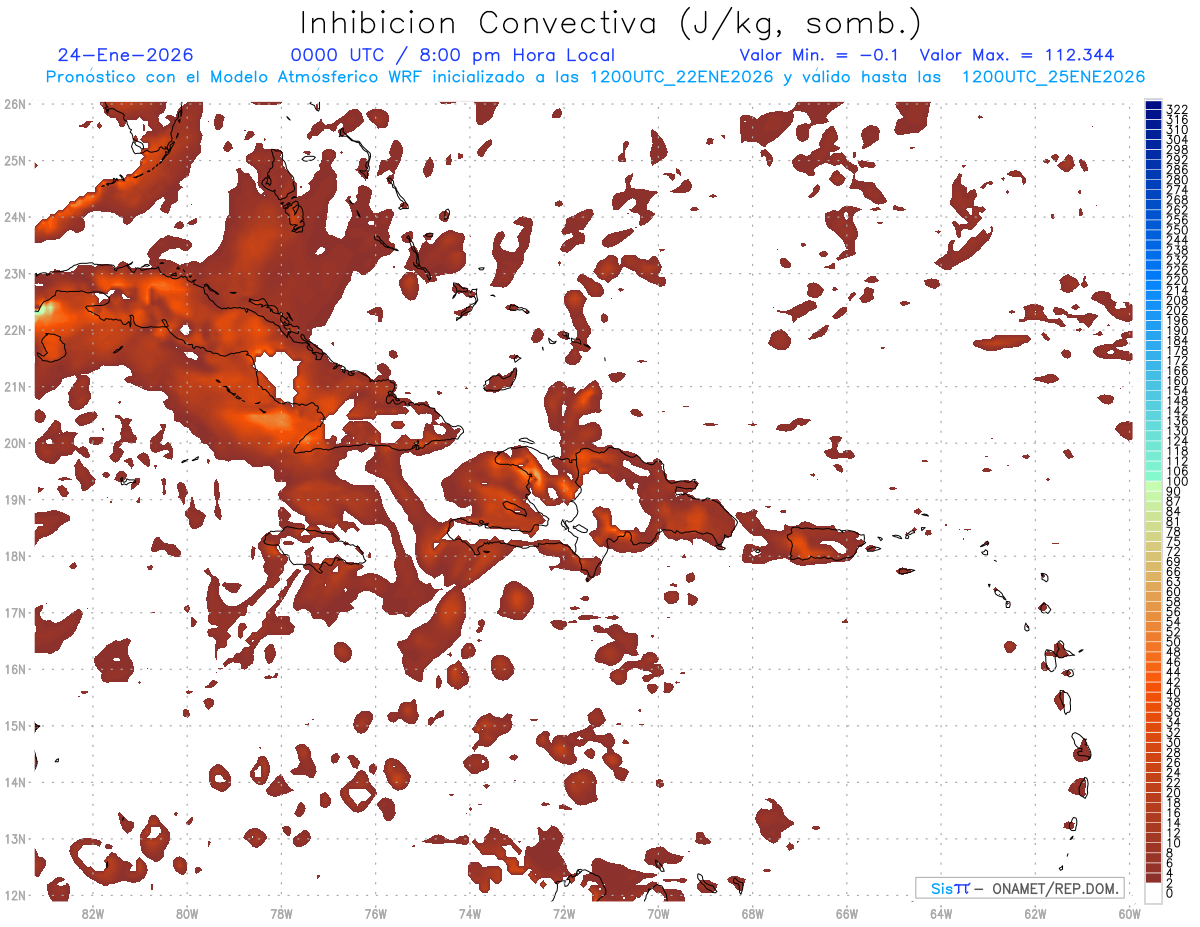Click the 24N latitude label

tap(16, 217)
